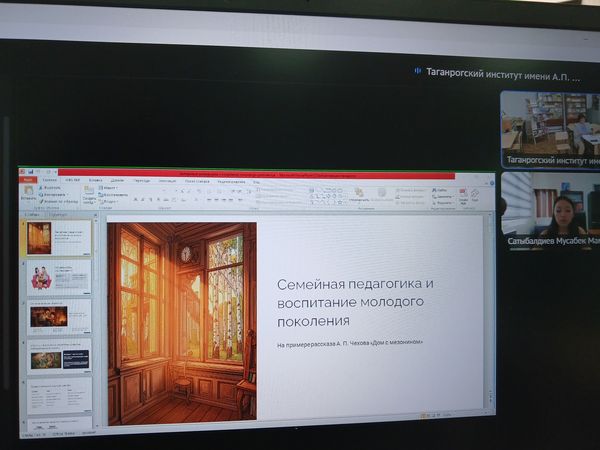Click the Создать слайд new slide icon
Image resolution: width=600 pixels, height=450 pixels.
(x=89, y=195)
